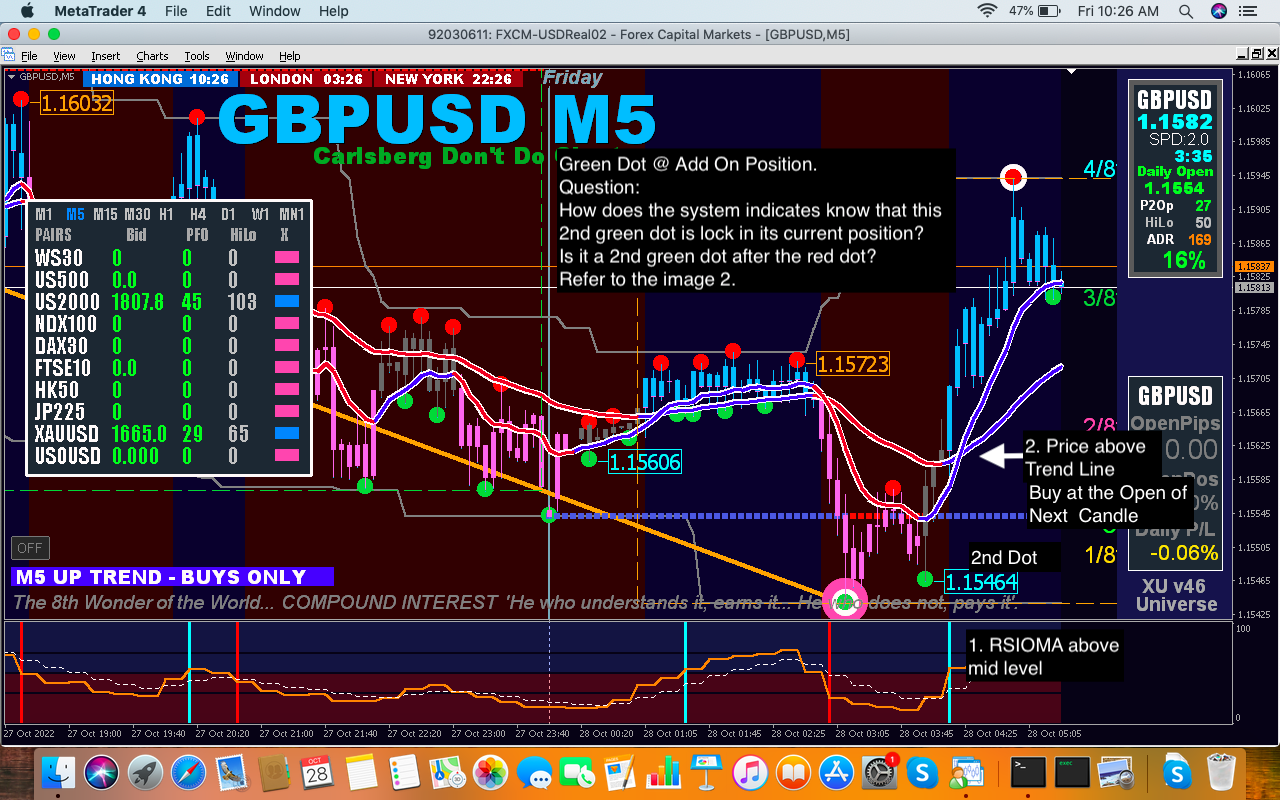
Task: Click the 1.16032 price label
Action: point(76,102)
